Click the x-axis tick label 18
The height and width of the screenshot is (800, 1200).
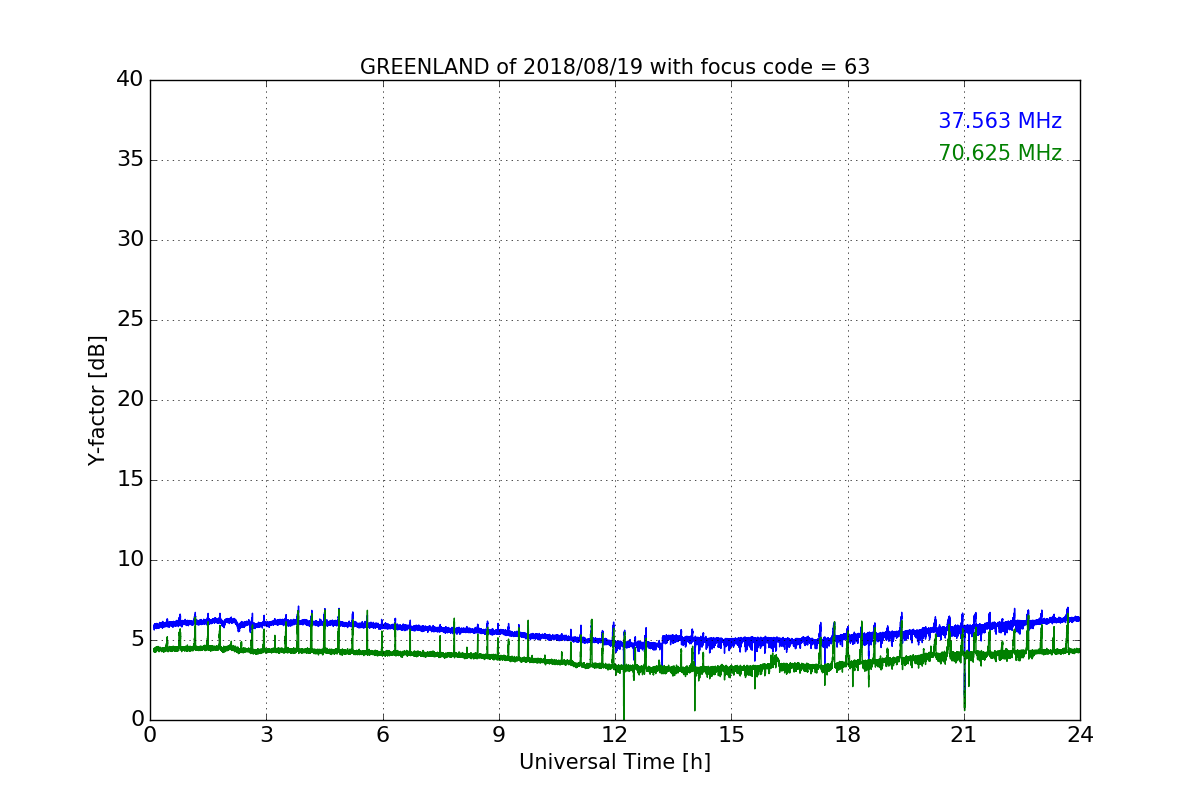(x=848, y=735)
